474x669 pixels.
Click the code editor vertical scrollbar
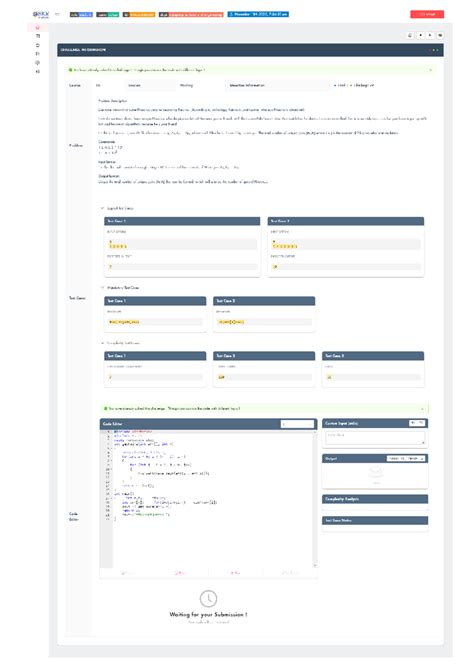point(315,499)
